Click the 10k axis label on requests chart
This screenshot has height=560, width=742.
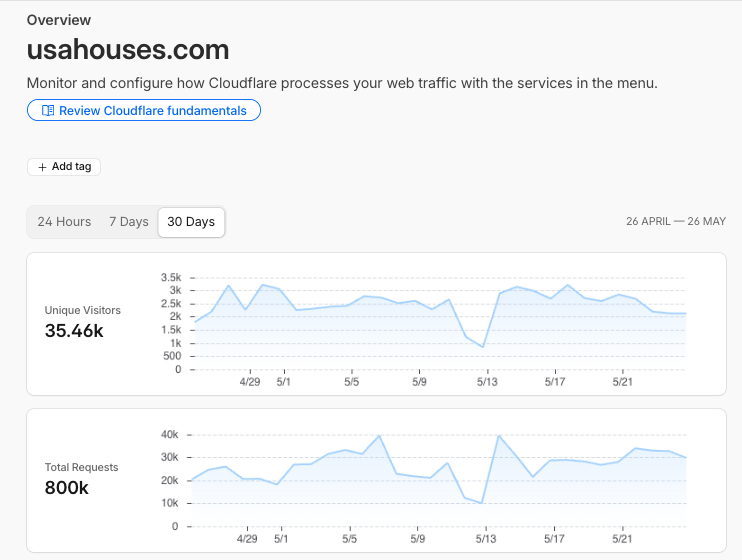coord(169,503)
